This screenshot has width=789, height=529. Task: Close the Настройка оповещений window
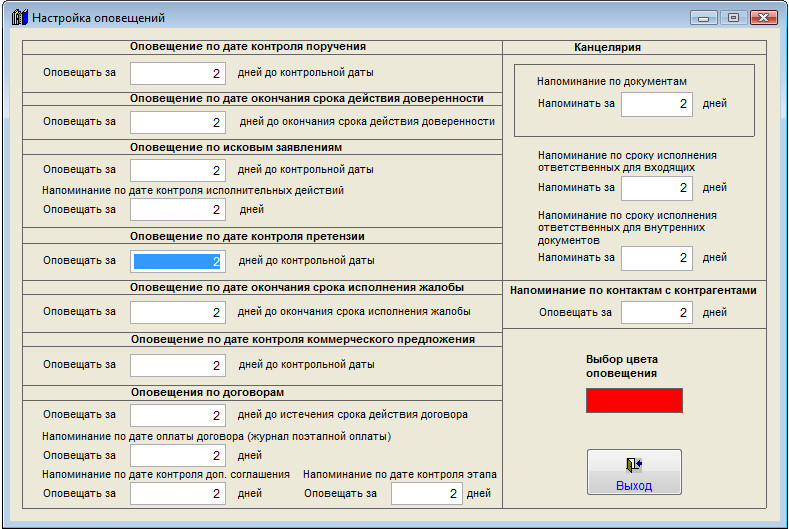click(x=763, y=18)
